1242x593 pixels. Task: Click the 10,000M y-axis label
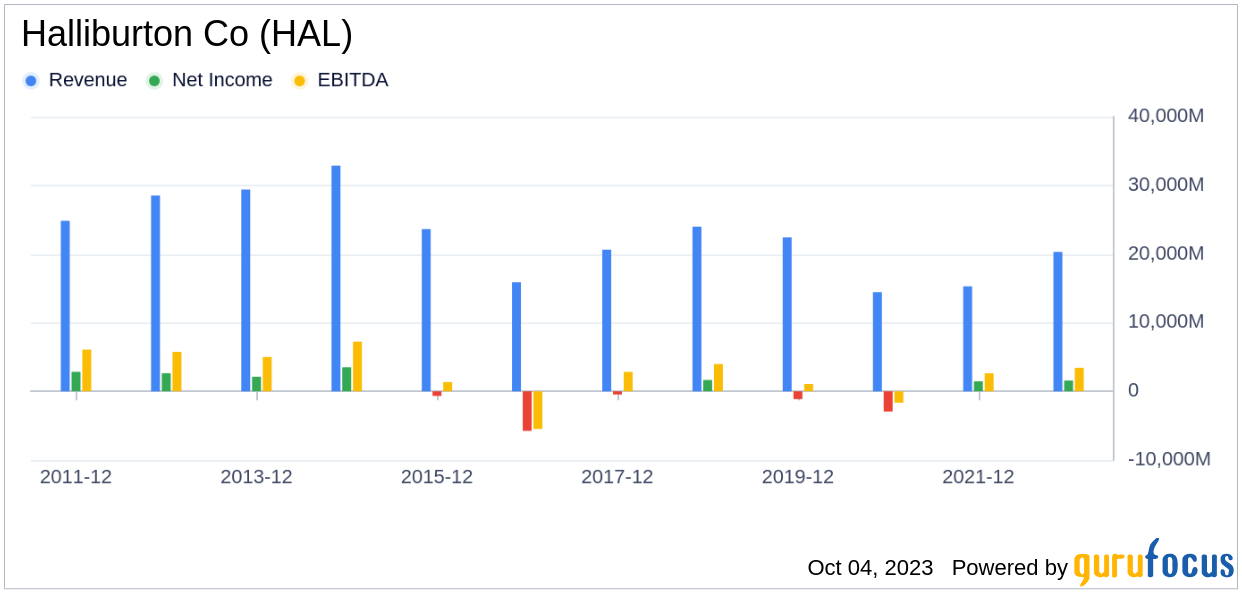[1165, 322]
